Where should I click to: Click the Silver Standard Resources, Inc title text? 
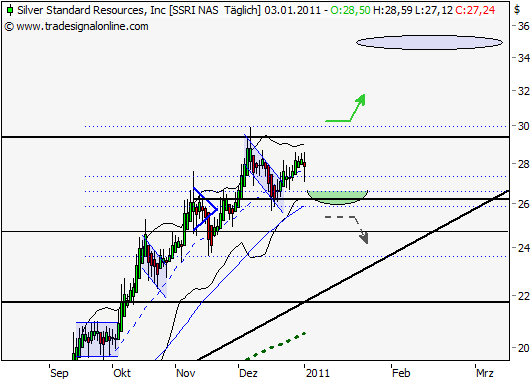tap(91, 10)
